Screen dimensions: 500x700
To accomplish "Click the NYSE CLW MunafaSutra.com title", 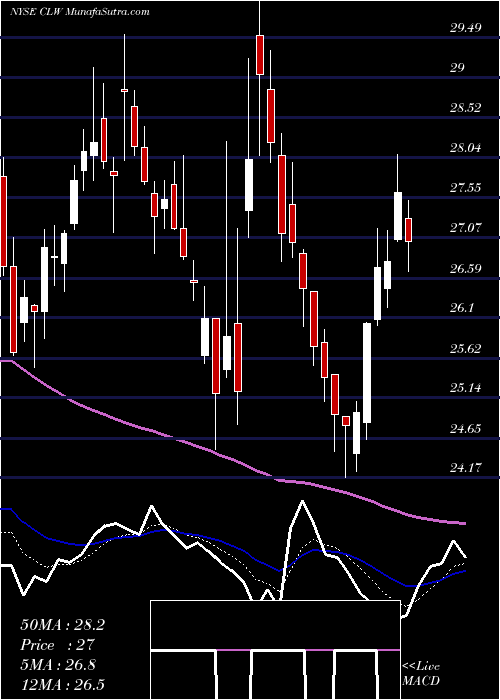I will point(79,12).
